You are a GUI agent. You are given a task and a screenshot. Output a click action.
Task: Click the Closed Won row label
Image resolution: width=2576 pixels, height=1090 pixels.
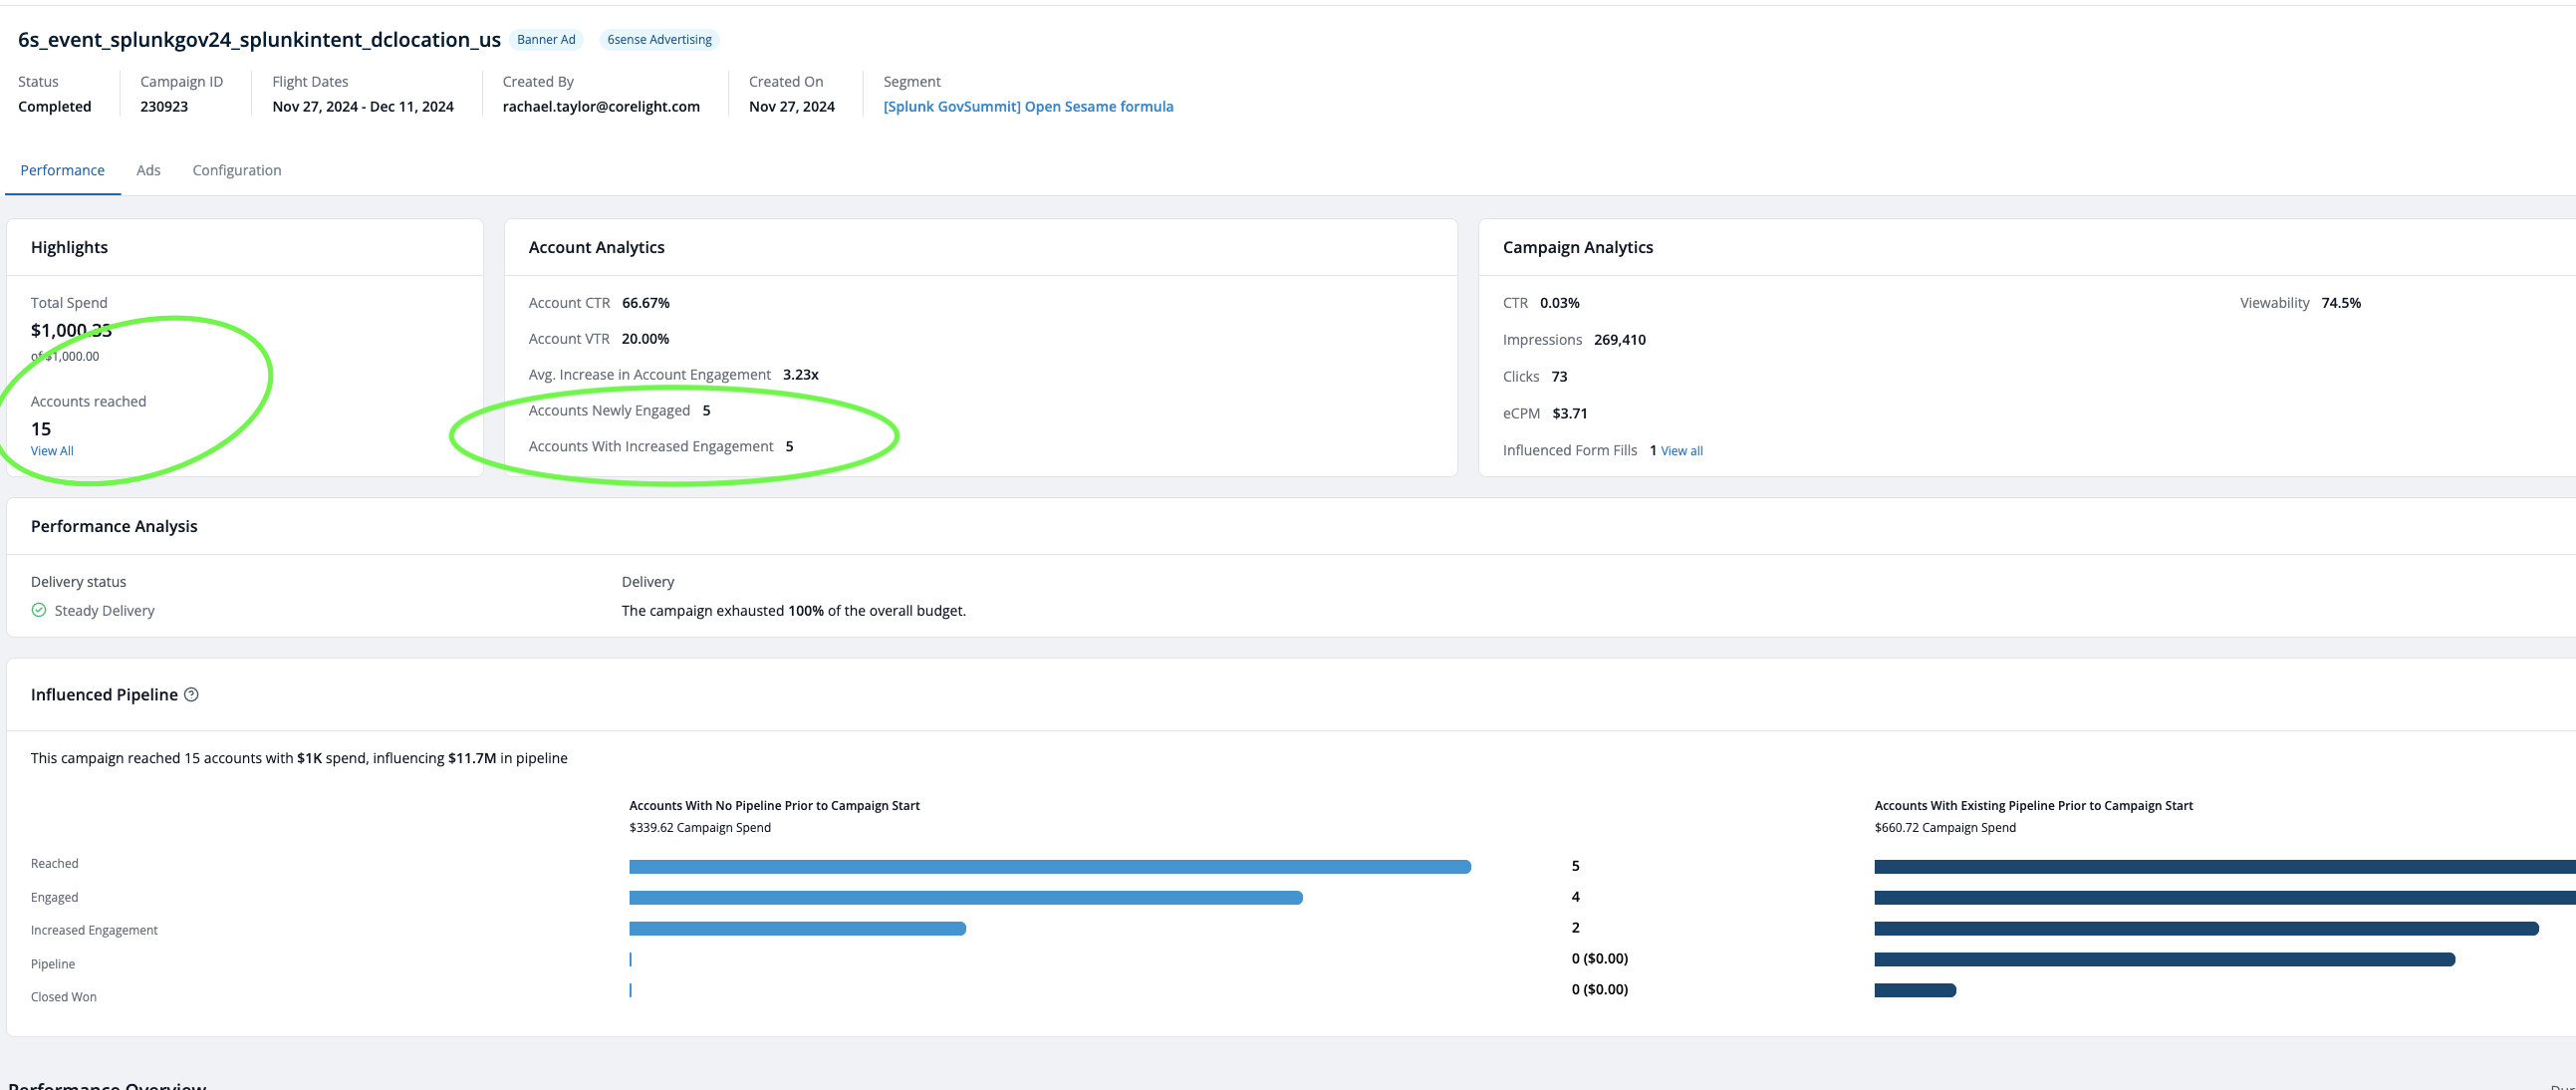64,997
